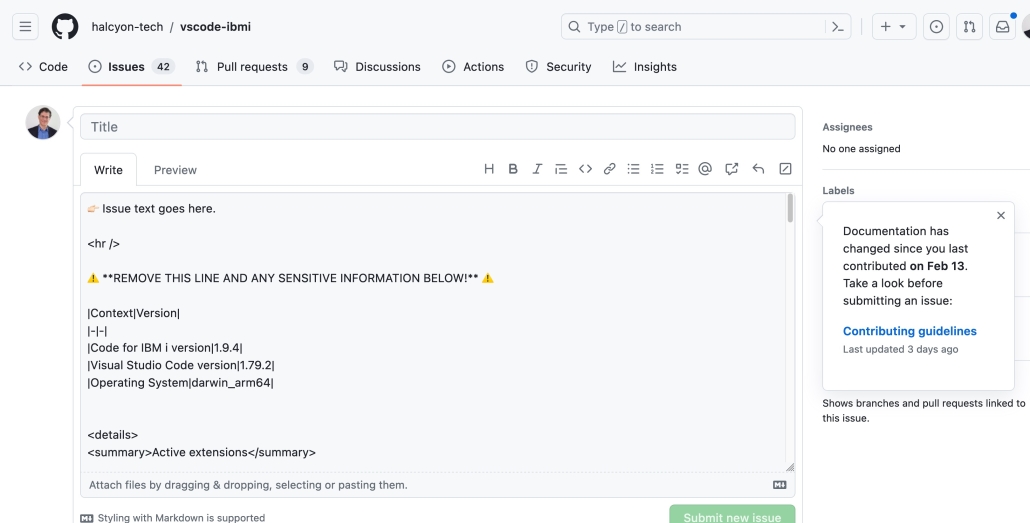The height and width of the screenshot is (523, 1030).
Task: Insert a numbered list
Action: (x=657, y=169)
